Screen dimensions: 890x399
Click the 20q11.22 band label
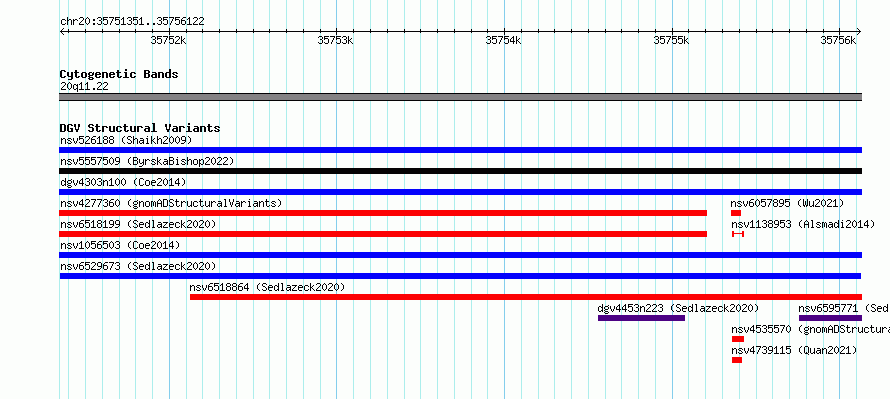[x=84, y=86]
